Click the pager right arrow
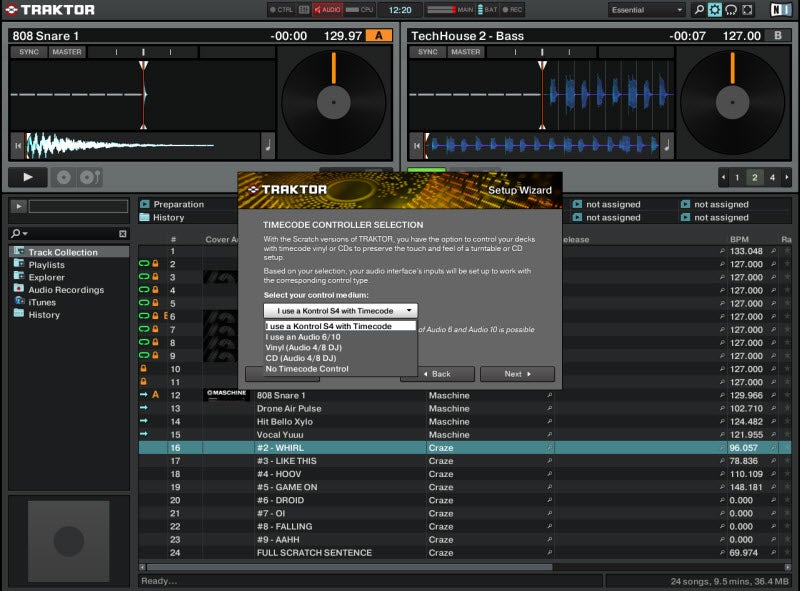Viewport: 800px width, 591px height. (786, 178)
